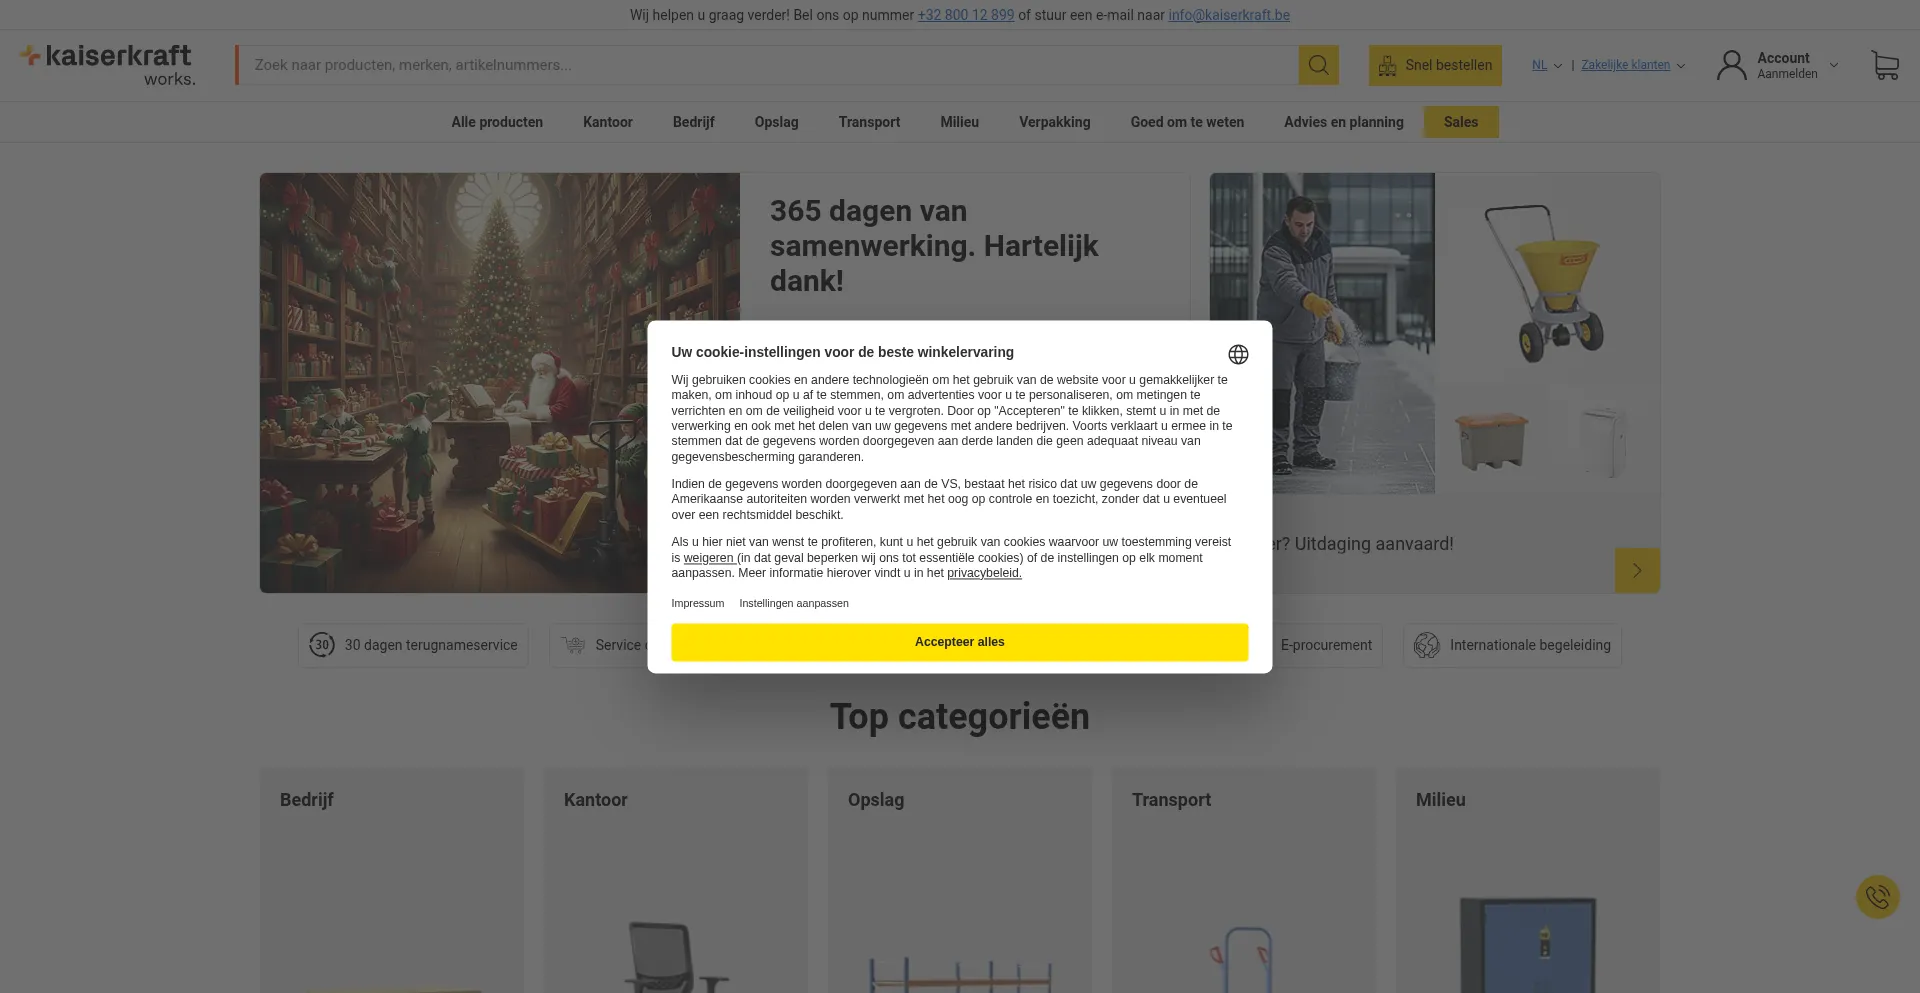Expand the Account Aanmelden menu chevron

coord(1834,65)
